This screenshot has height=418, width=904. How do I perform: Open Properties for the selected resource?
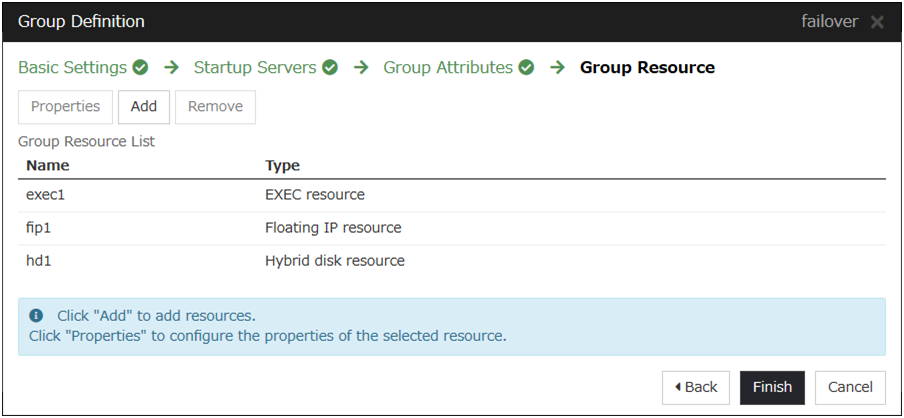(65, 107)
